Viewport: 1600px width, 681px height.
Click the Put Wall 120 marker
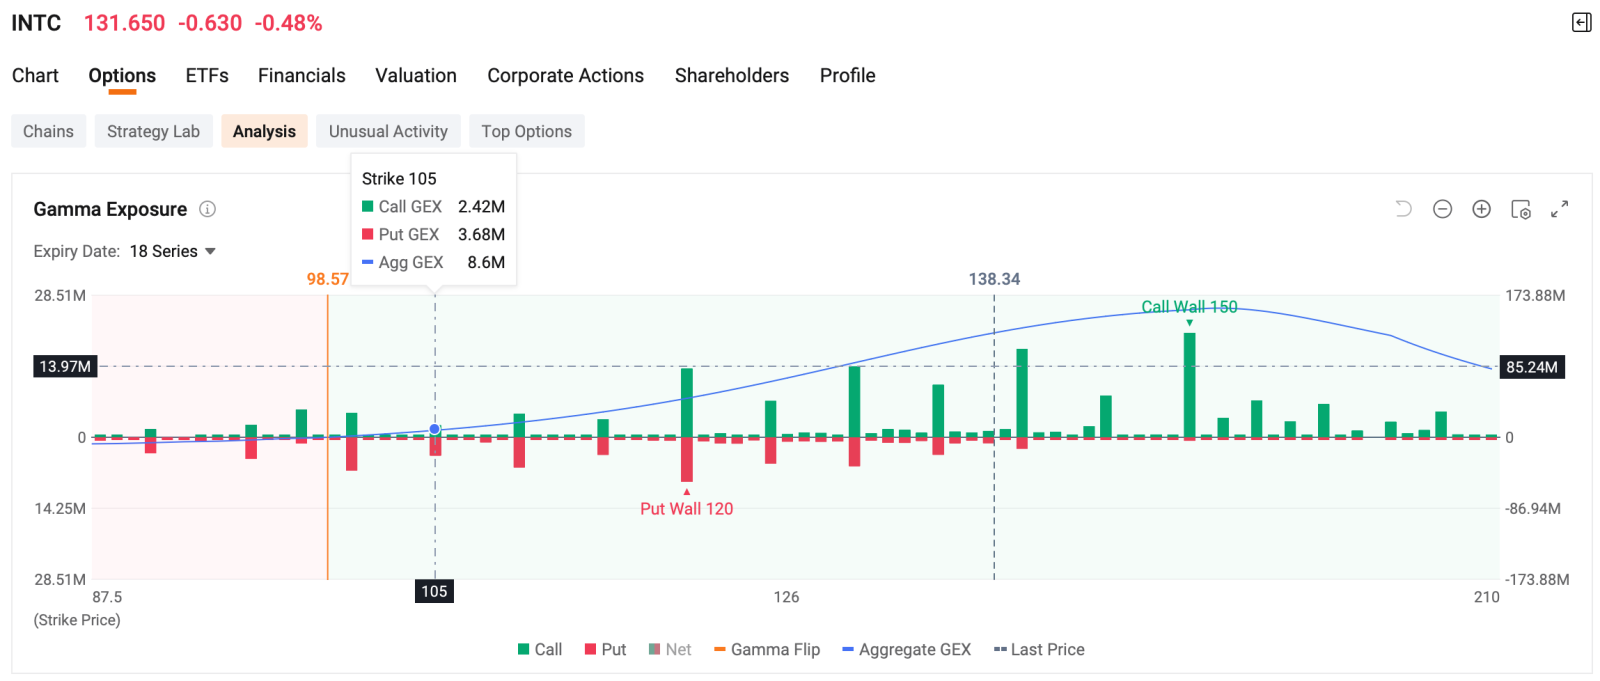pos(686,508)
